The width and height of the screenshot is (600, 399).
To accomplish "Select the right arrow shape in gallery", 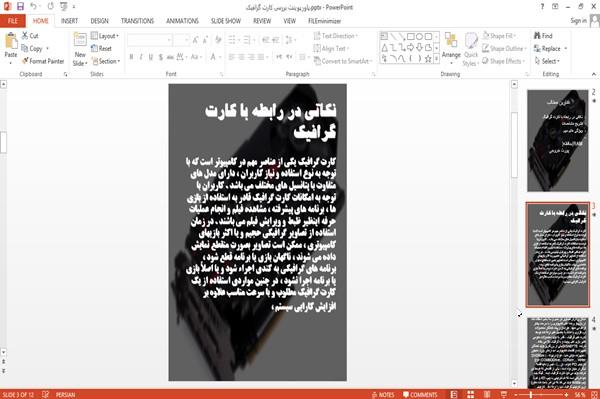I will pos(411,47).
